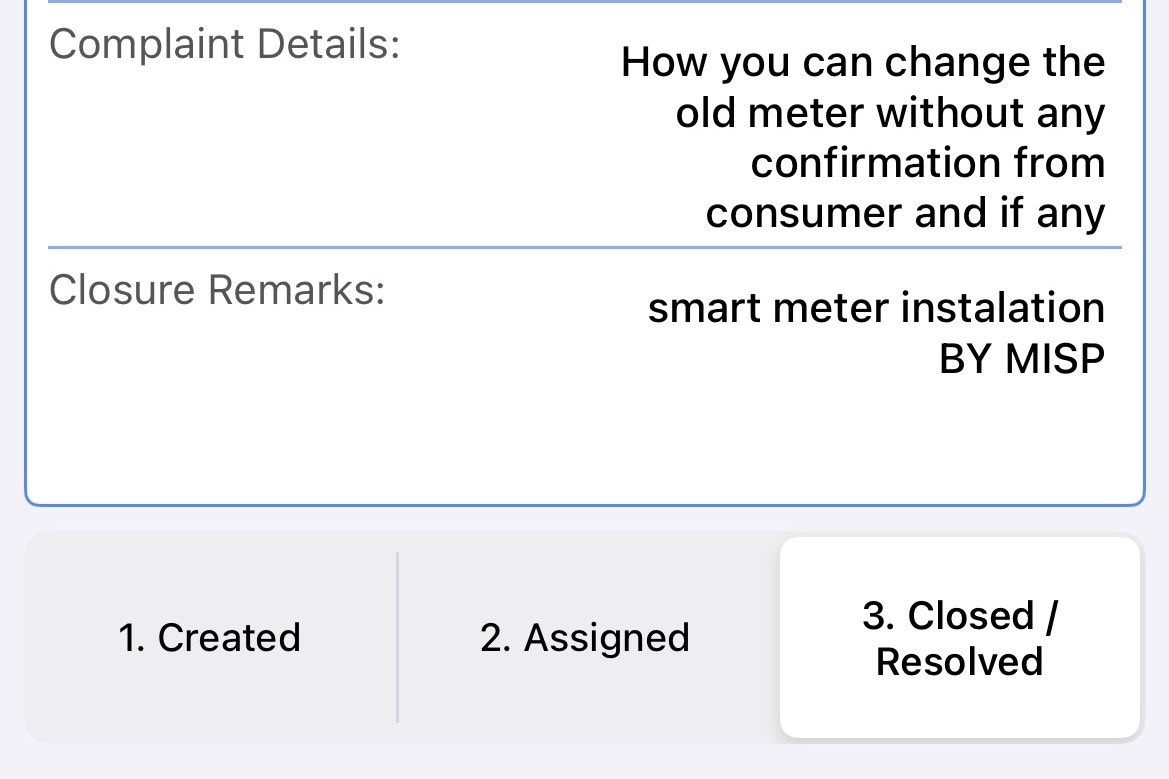Tap the "Complaint Details:" label

pyautogui.click(x=224, y=44)
